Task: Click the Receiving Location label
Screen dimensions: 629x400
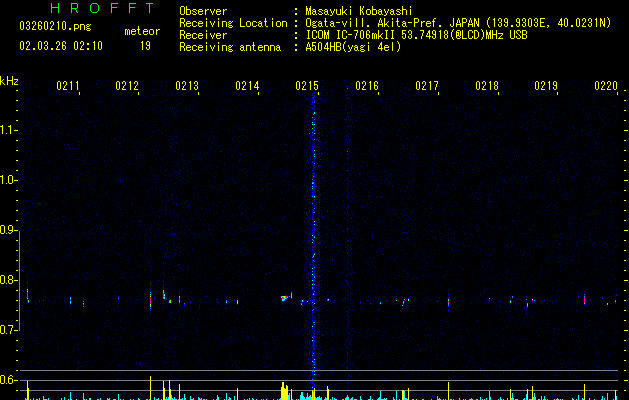Action: pos(233,23)
